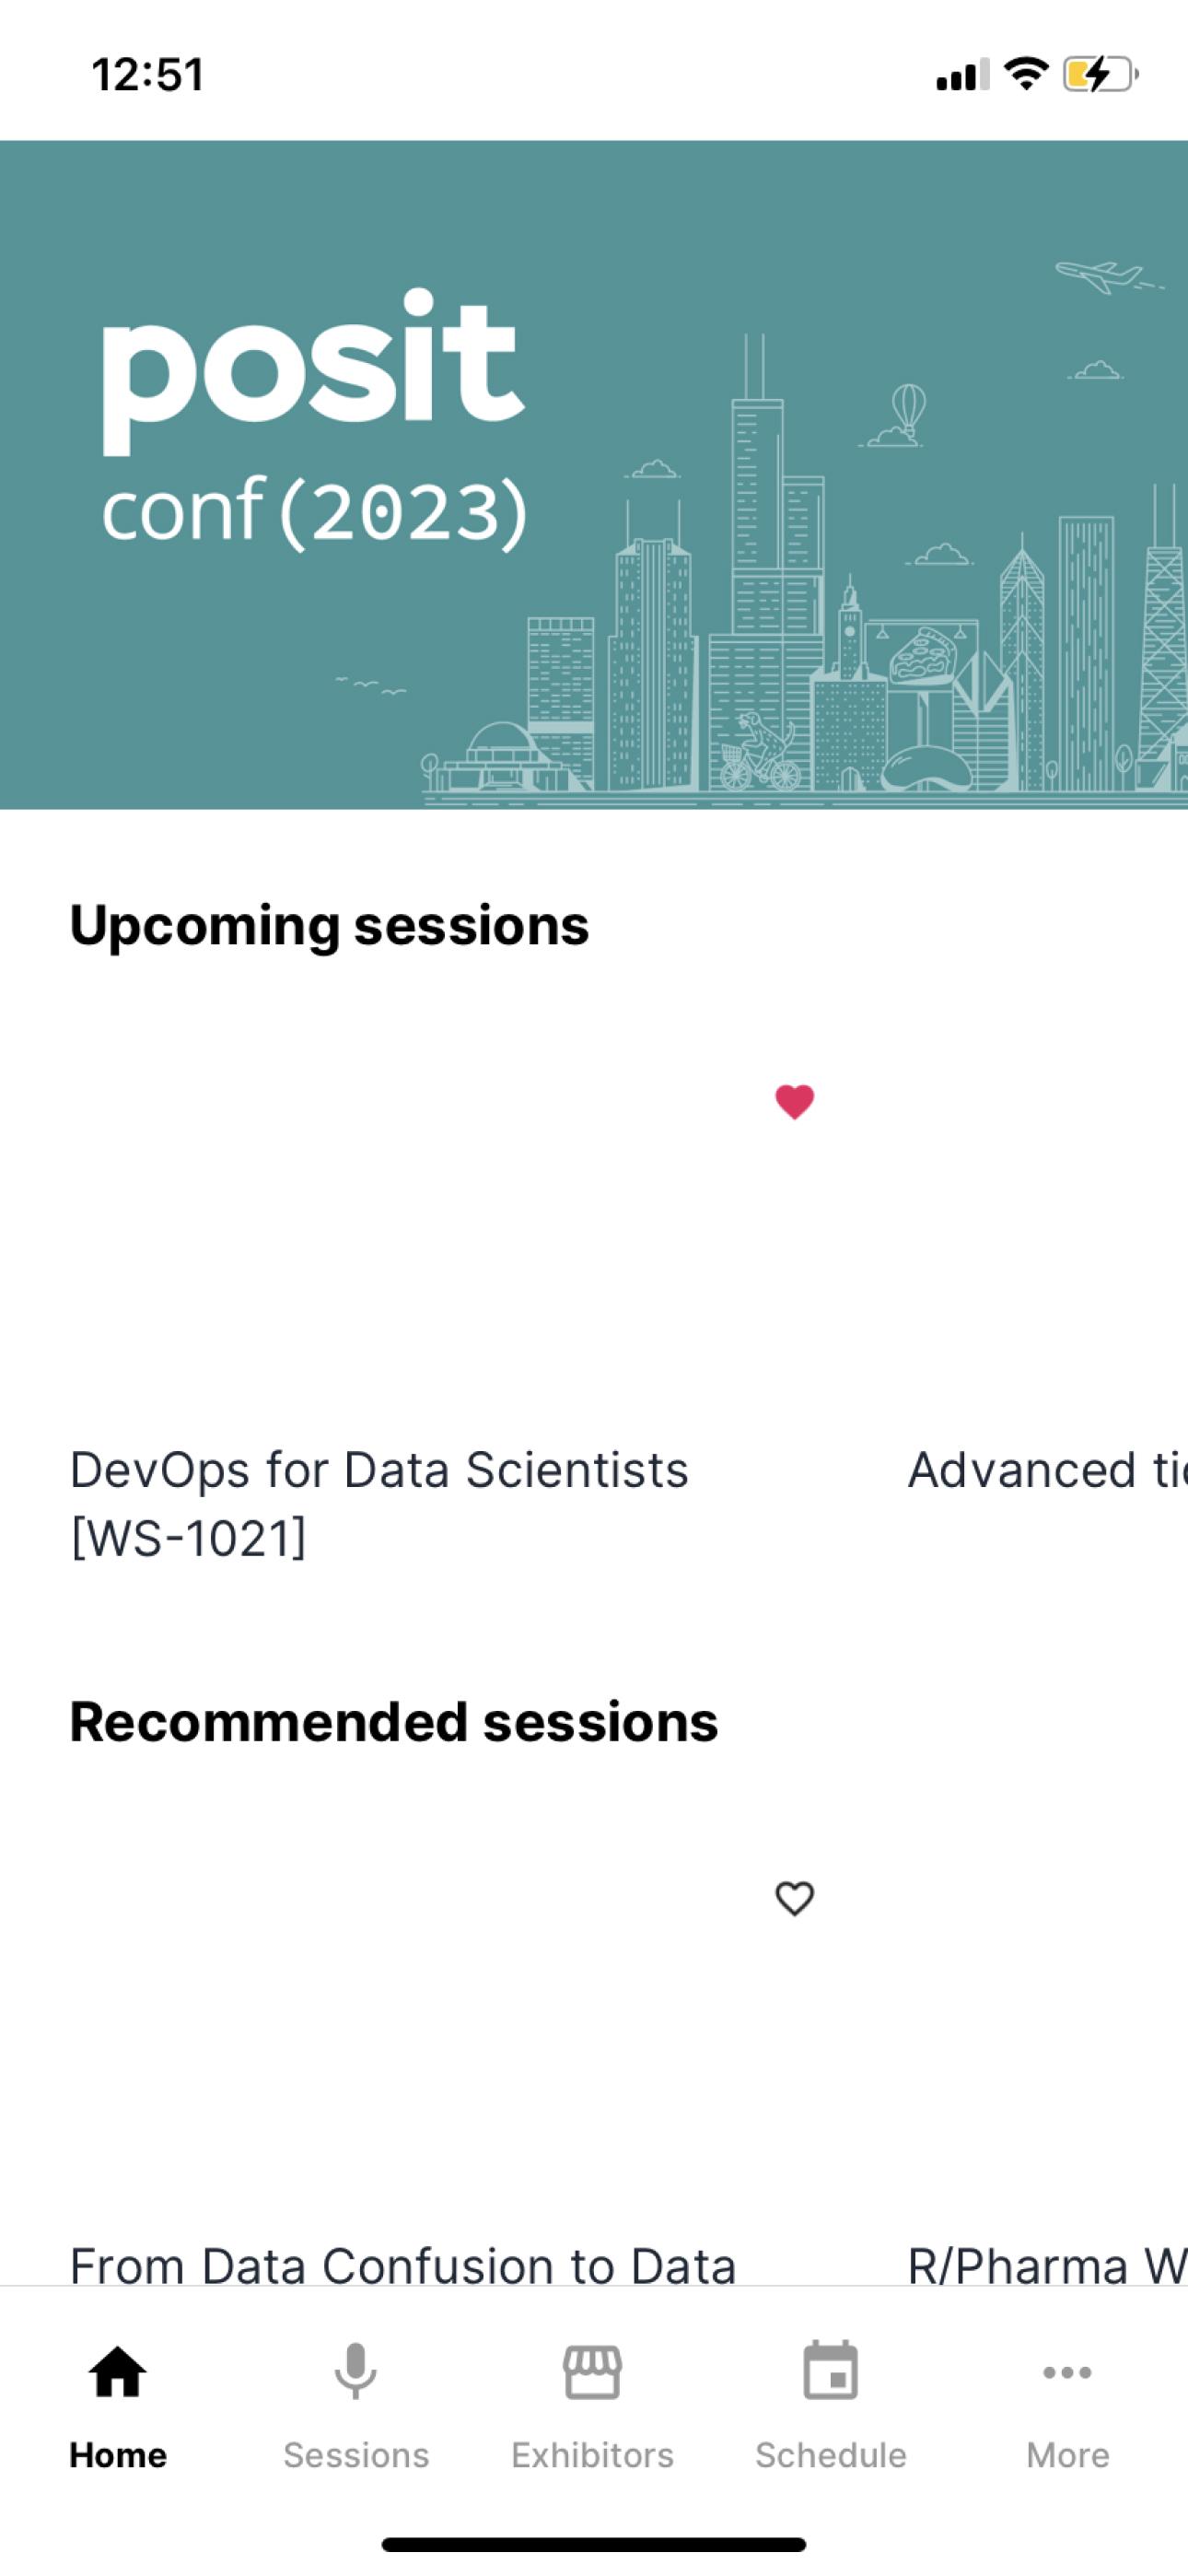Open the R/Pharma session title
Viewport: 1188px width, 2576px height.
tap(1047, 2265)
